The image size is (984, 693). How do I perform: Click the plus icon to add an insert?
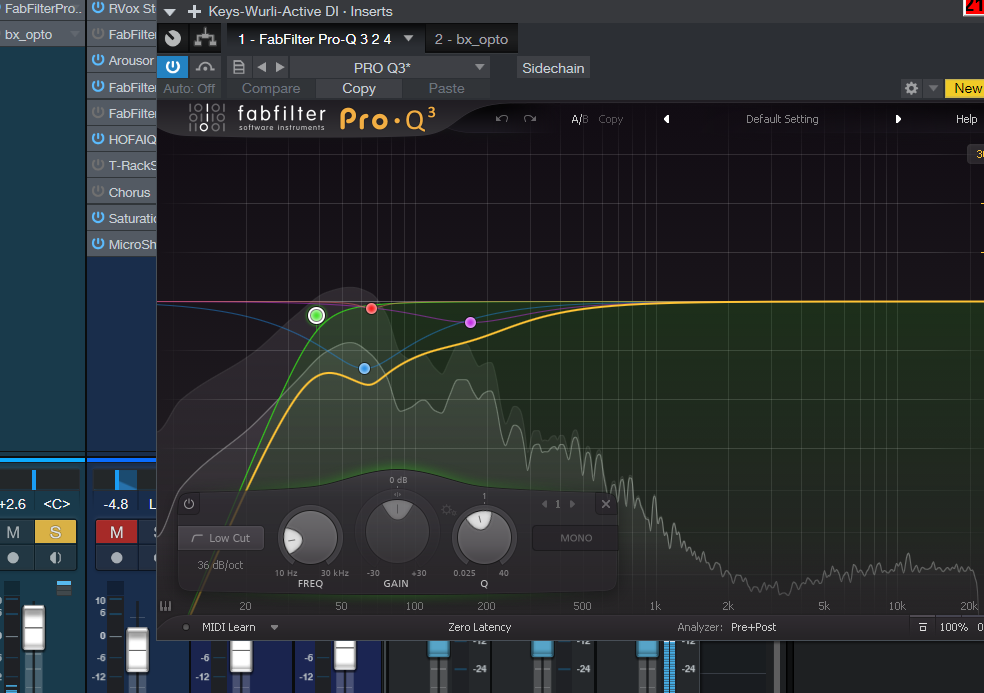tap(194, 11)
